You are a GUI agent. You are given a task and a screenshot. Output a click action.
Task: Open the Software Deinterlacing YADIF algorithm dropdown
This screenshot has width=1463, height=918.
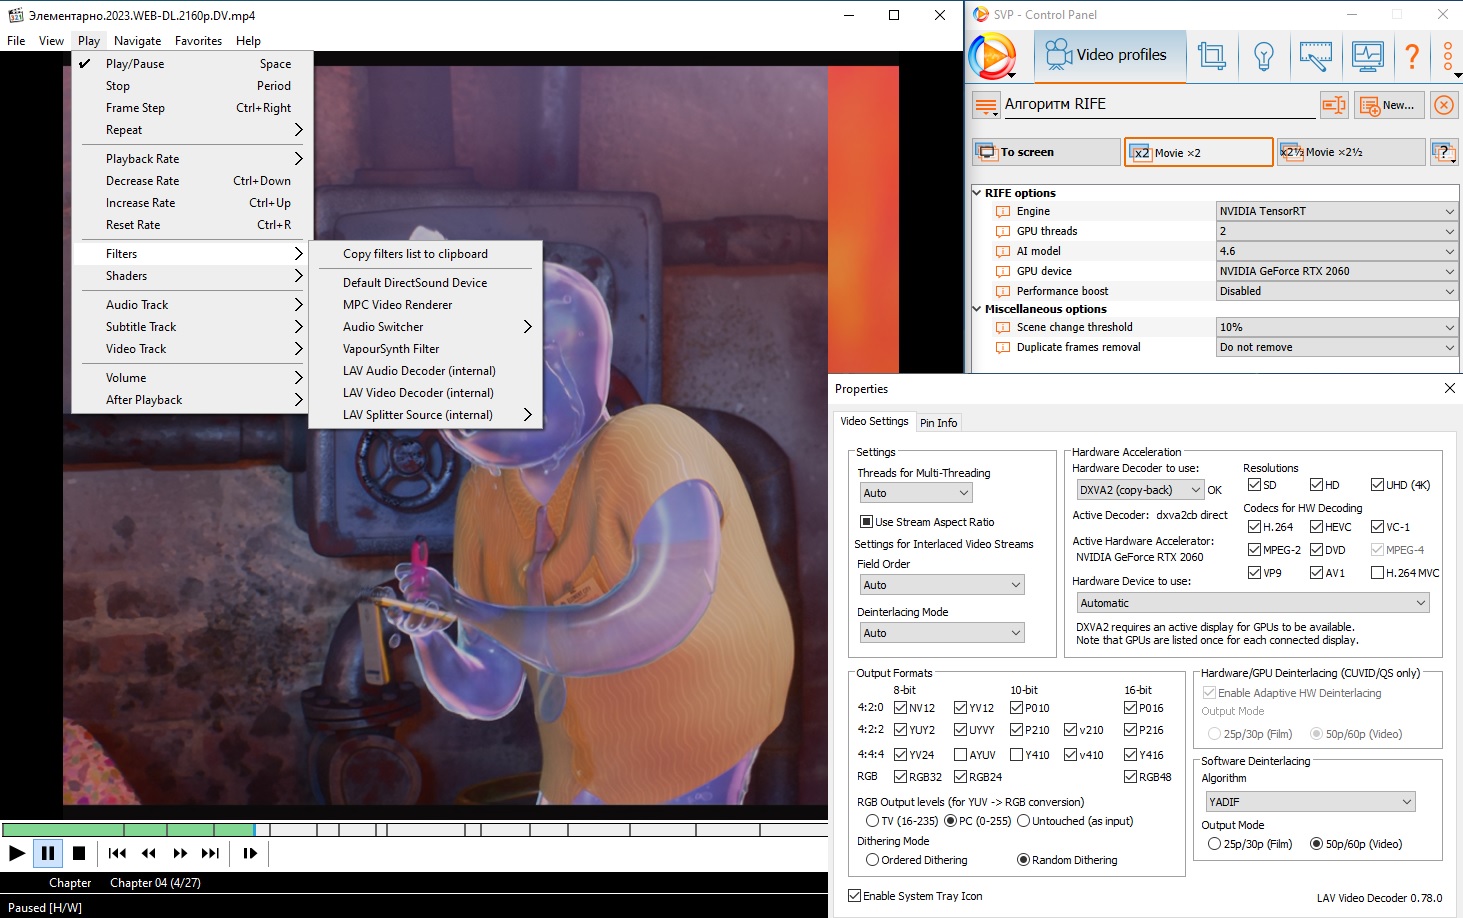tap(1310, 802)
